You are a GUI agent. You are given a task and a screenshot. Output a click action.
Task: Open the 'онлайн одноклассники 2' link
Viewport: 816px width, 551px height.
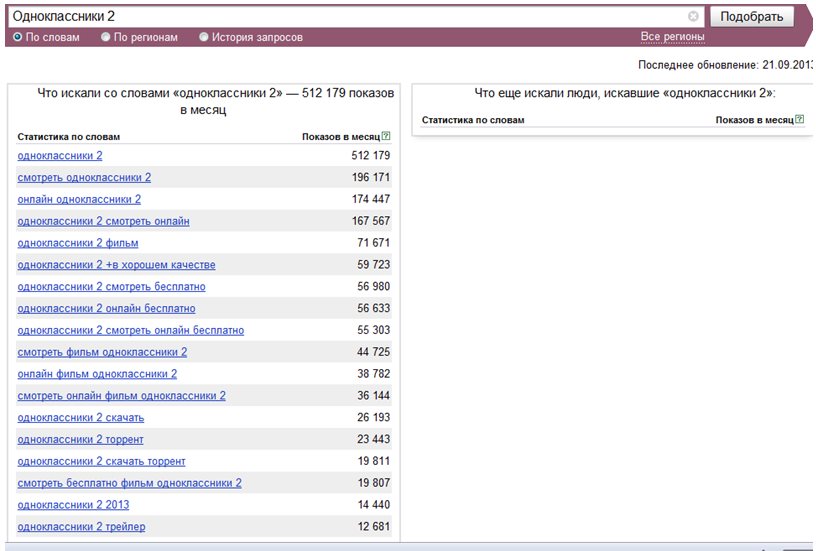click(79, 199)
